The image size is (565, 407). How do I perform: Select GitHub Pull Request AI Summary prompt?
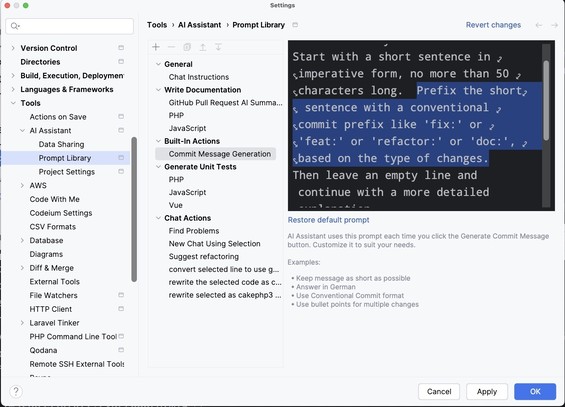225,103
